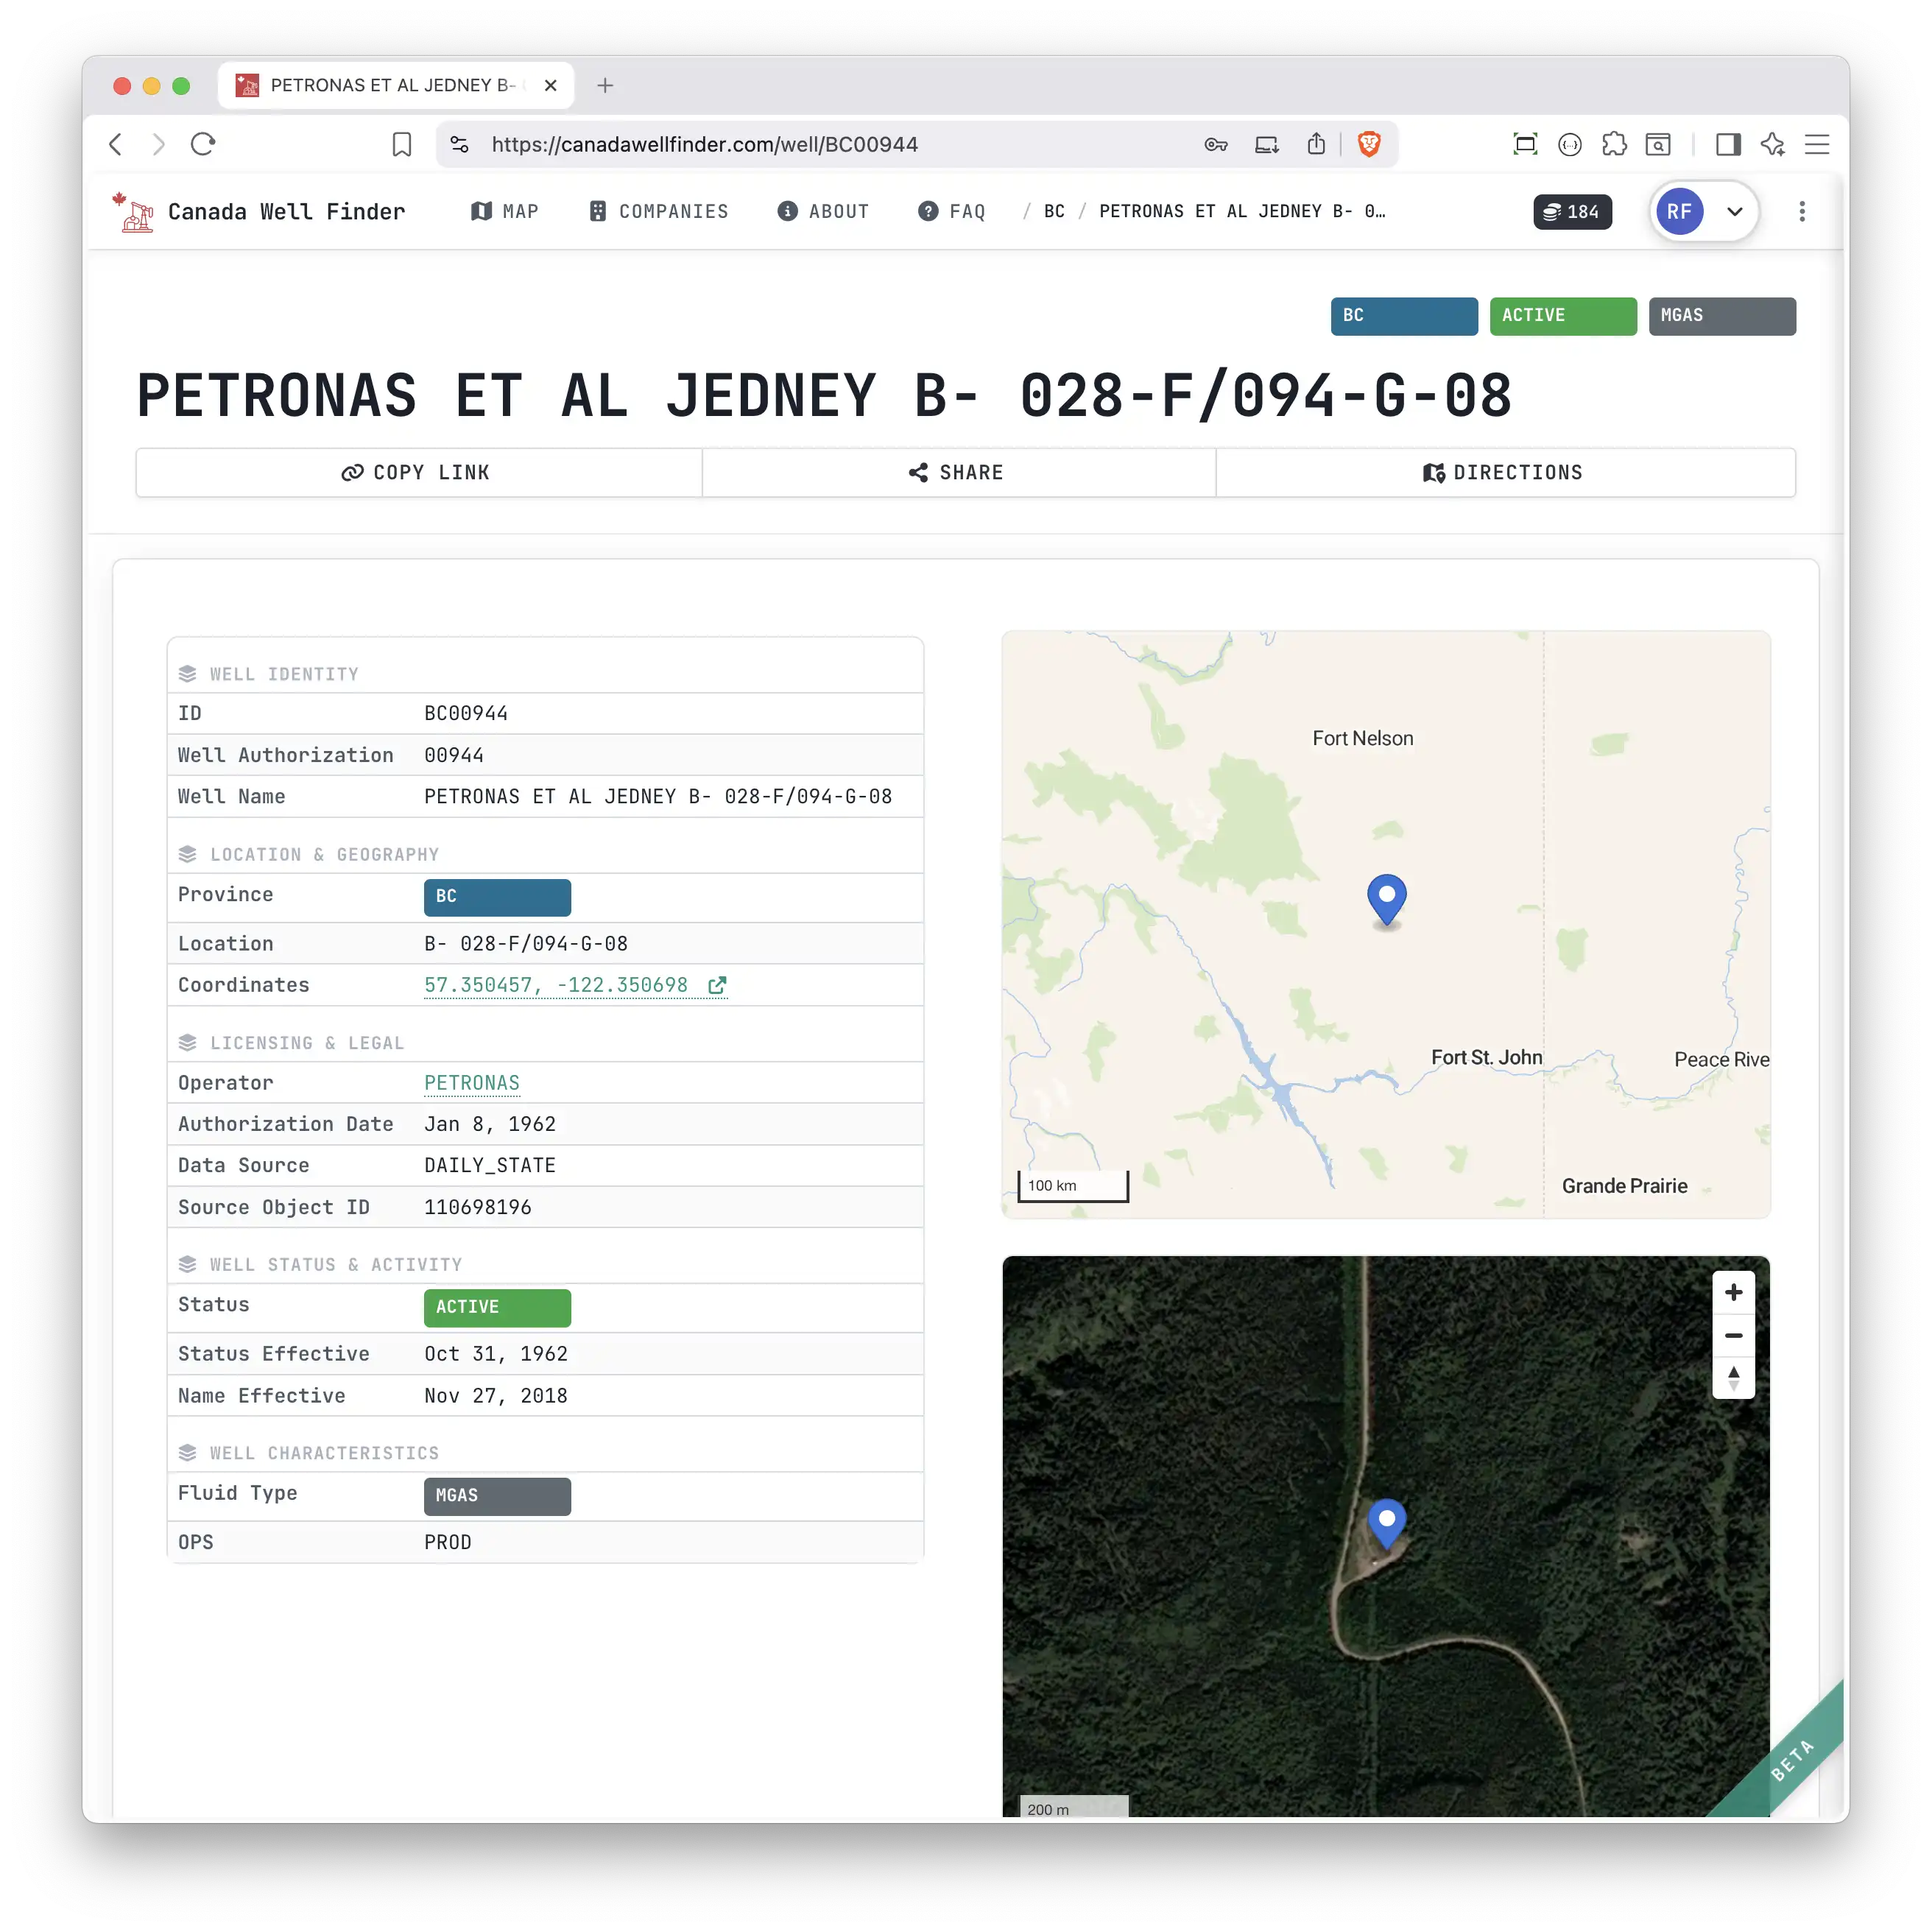The height and width of the screenshot is (1932, 1932).
Task: Open the PETRONAS operator link
Action: point(471,1083)
